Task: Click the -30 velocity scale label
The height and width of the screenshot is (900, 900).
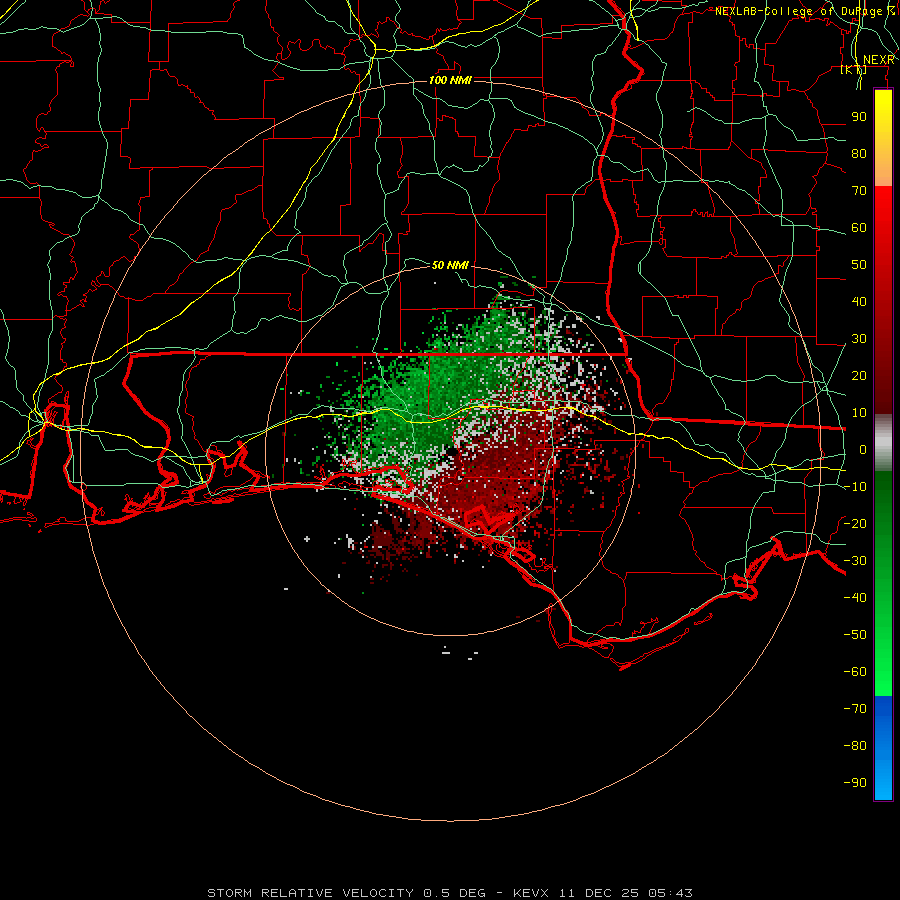Action: pos(855,561)
